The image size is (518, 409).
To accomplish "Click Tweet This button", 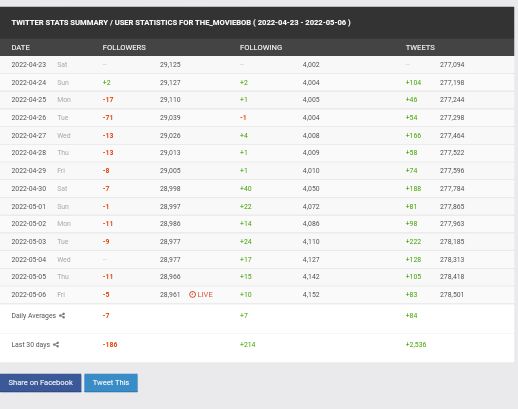I will [111, 383].
